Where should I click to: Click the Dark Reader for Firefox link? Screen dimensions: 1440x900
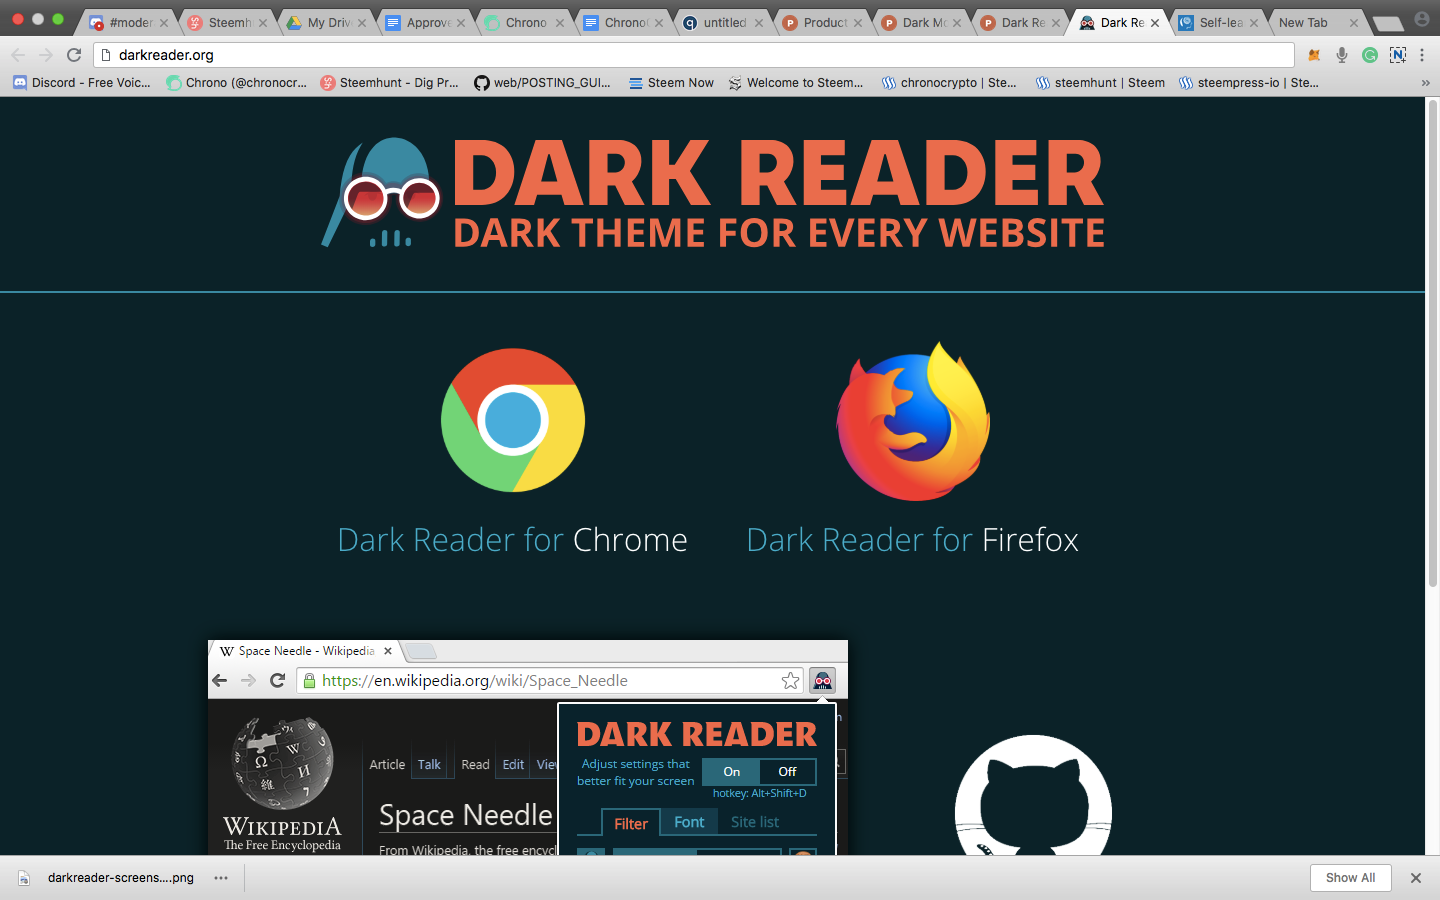913,540
